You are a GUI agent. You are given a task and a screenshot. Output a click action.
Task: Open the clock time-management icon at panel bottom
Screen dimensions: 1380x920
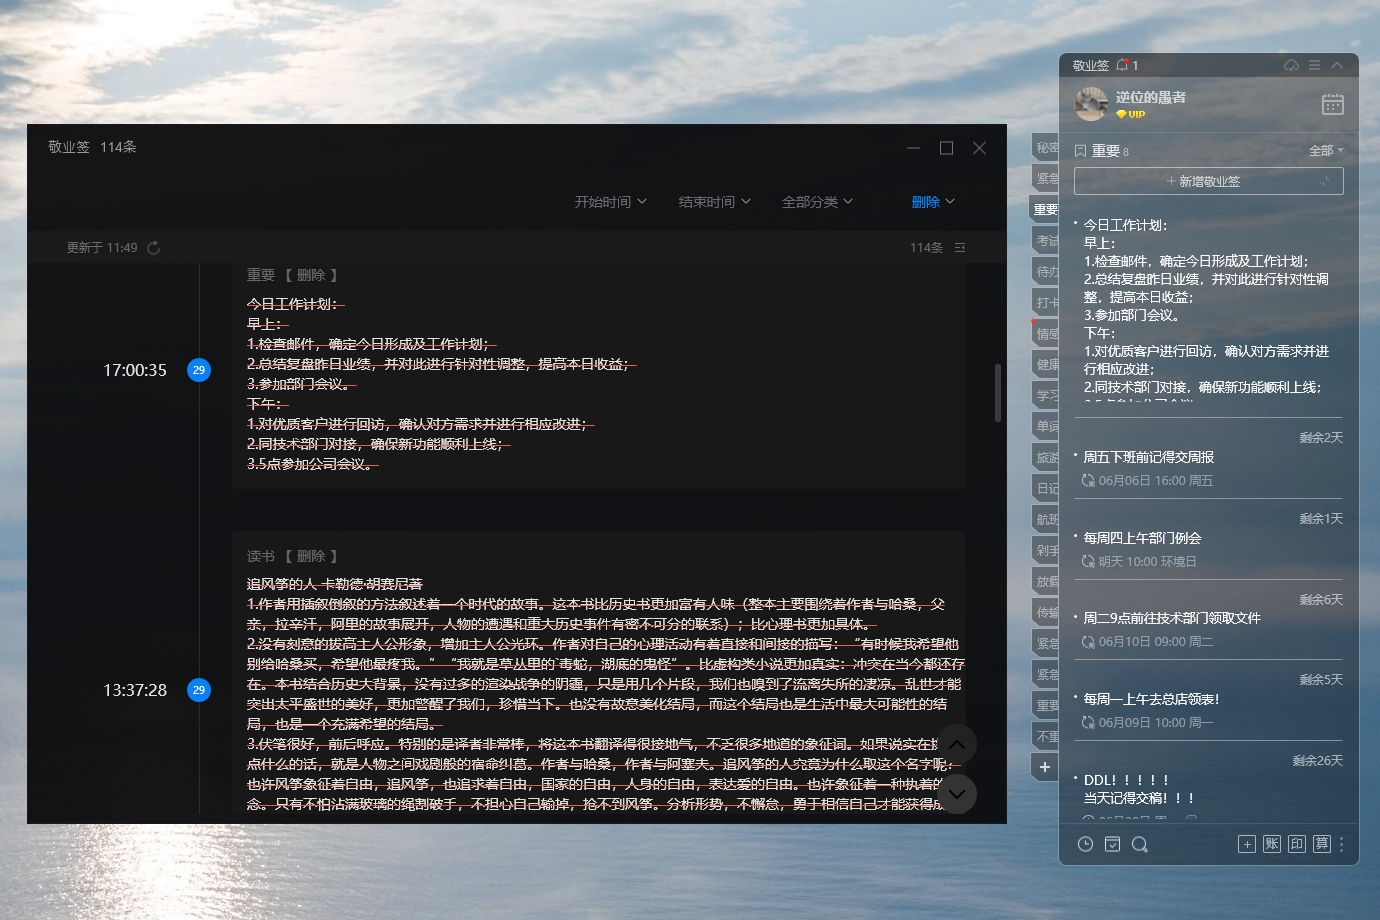coord(1085,844)
